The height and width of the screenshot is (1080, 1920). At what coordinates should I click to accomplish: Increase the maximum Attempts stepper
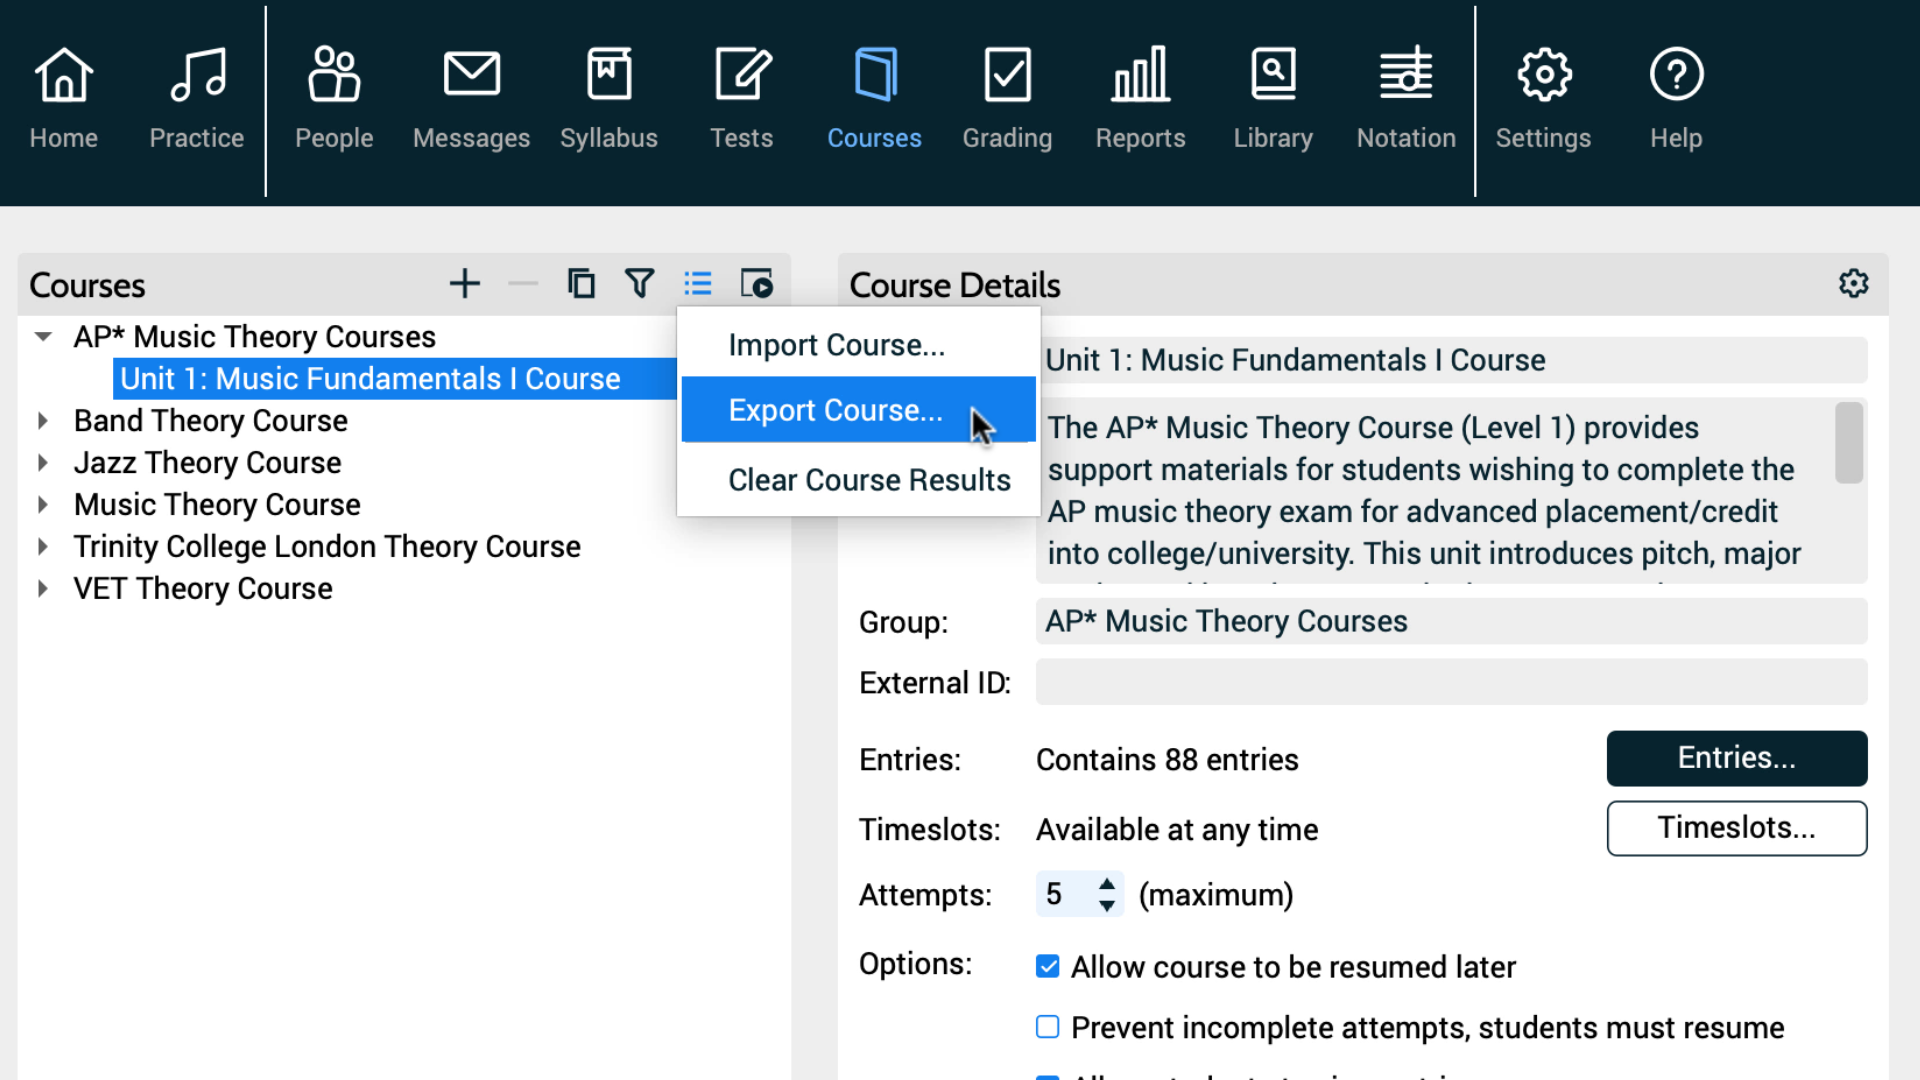[1106, 885]
